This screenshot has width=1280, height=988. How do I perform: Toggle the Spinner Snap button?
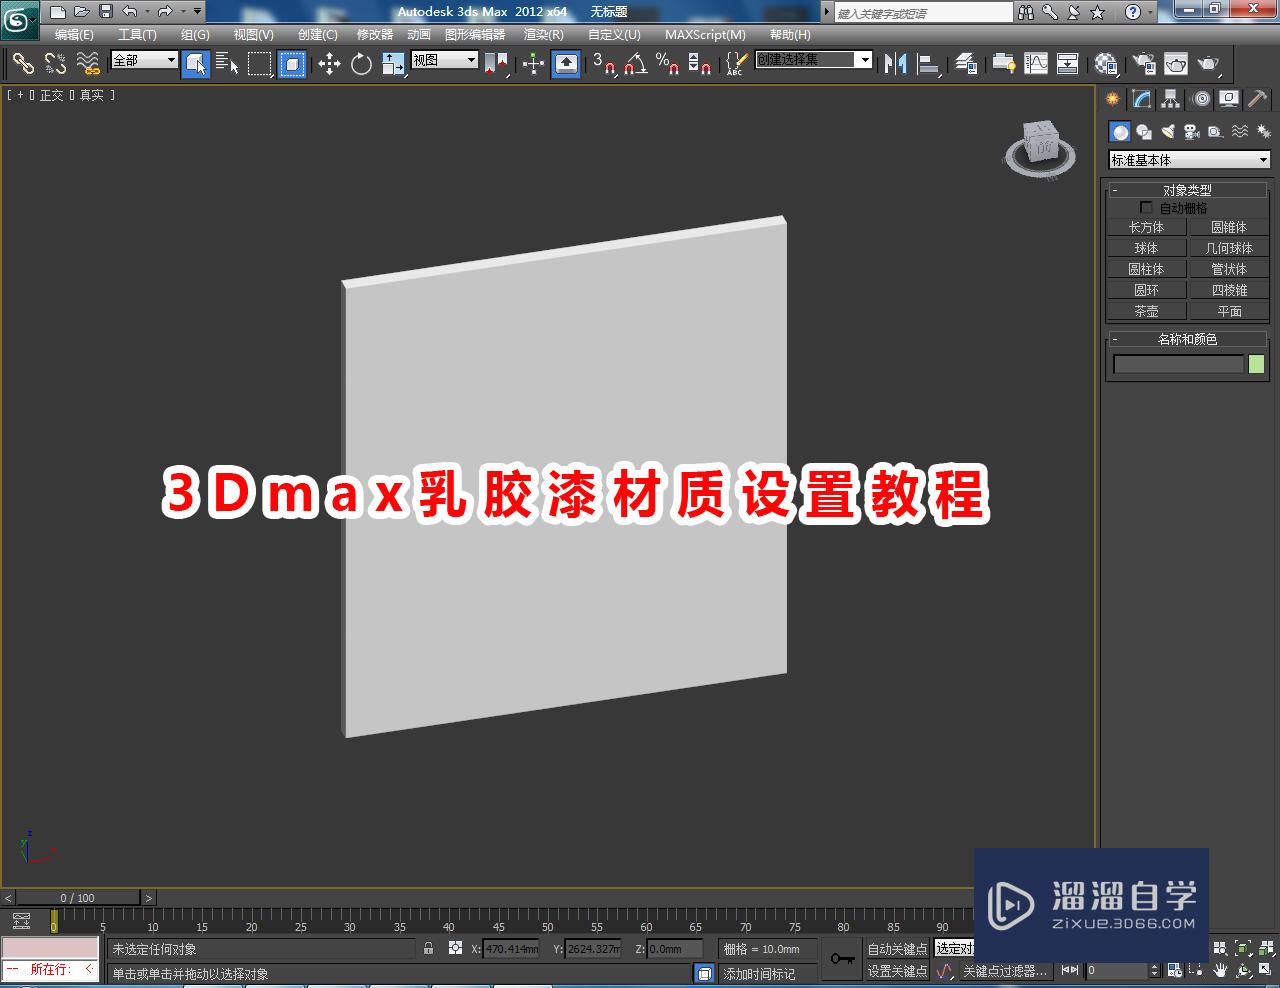700,64
